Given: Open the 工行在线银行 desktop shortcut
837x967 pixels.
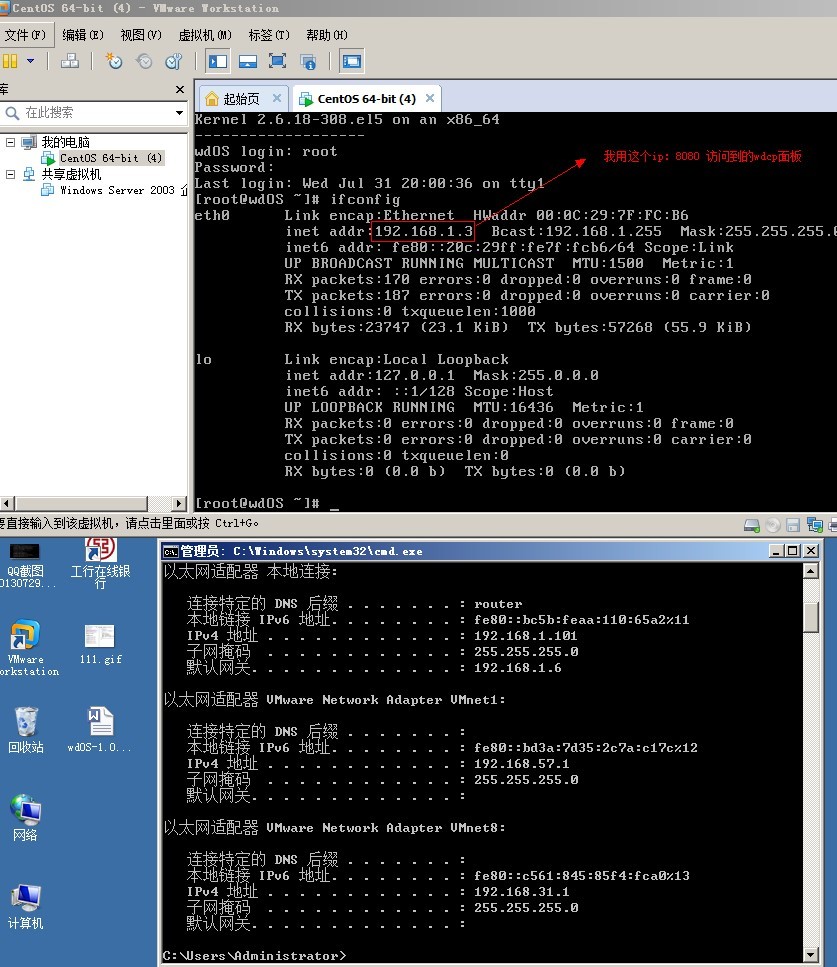Looking at the screenshot, I should (100, 564).
